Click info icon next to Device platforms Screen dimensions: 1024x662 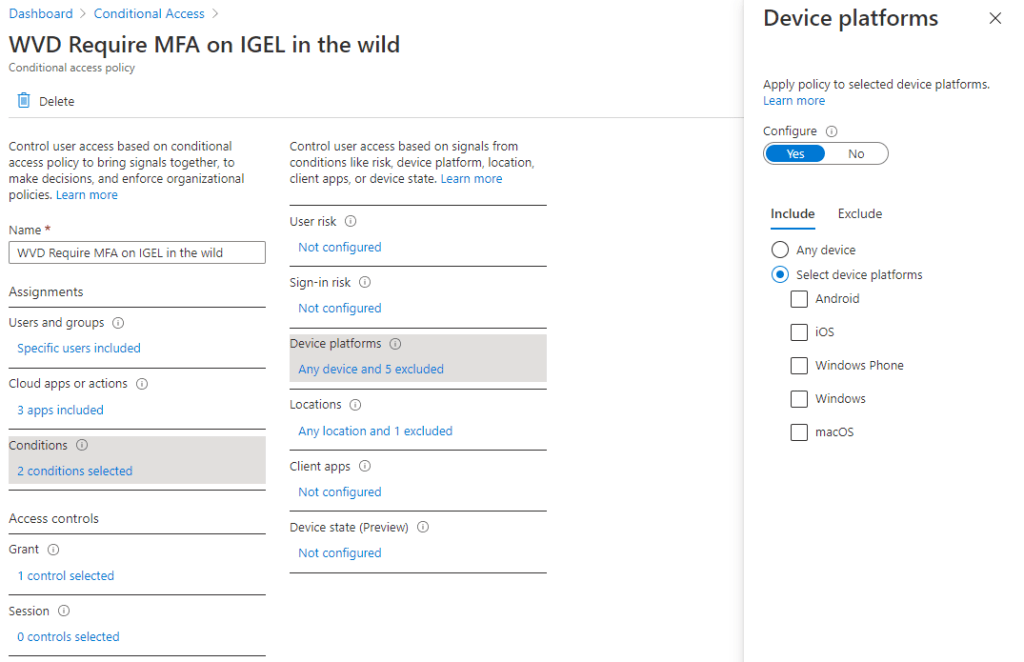(395, 344)
